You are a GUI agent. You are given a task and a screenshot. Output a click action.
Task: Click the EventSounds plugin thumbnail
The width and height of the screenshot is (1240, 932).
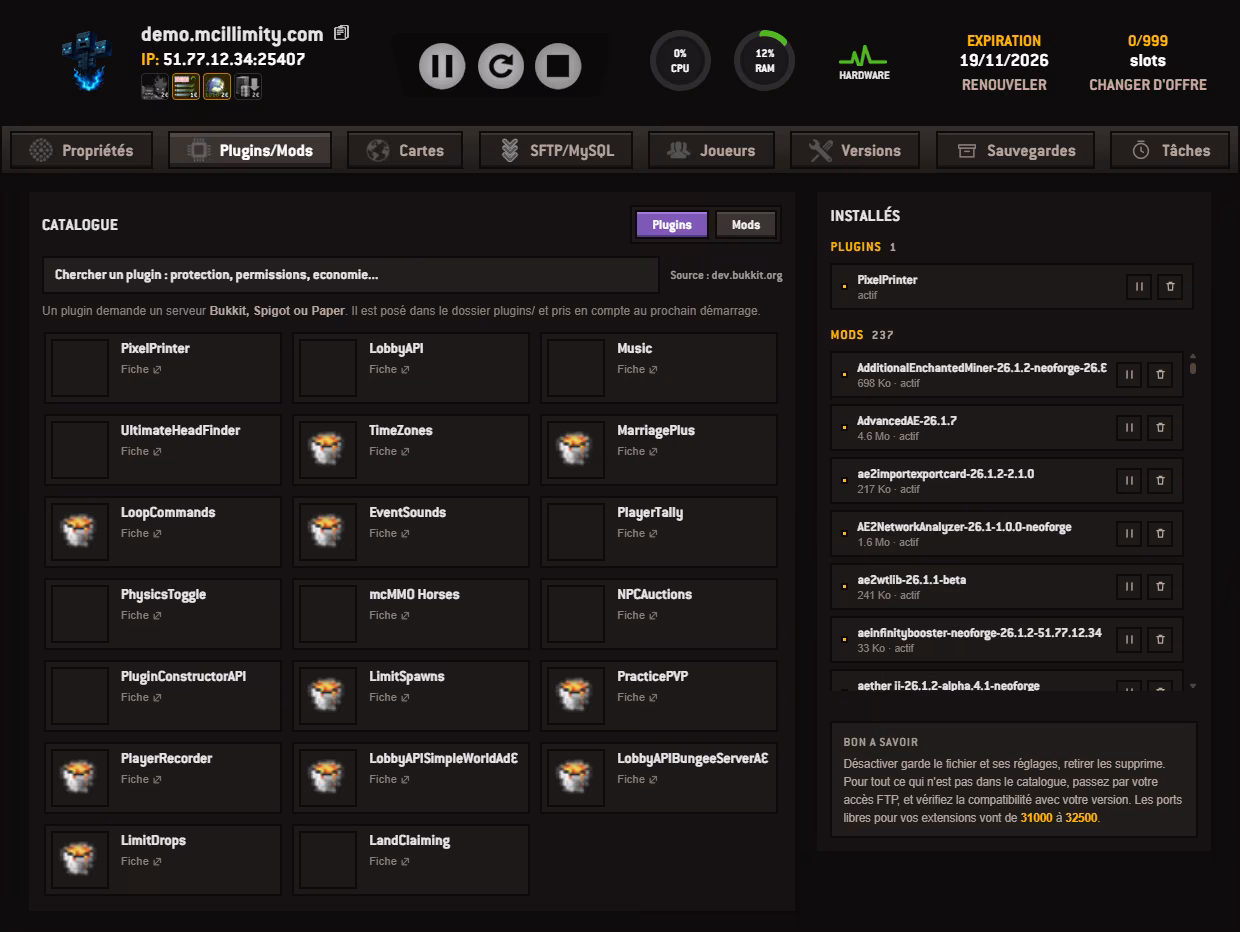328,532
